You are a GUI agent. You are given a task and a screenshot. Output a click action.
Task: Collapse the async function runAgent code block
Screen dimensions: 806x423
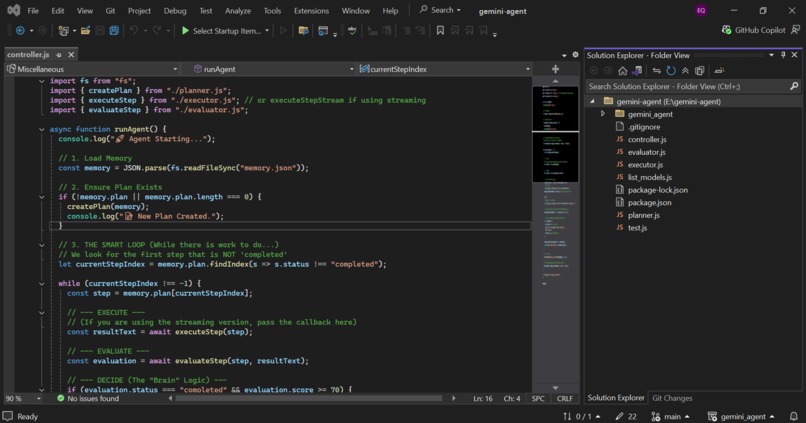pos(42,130)
